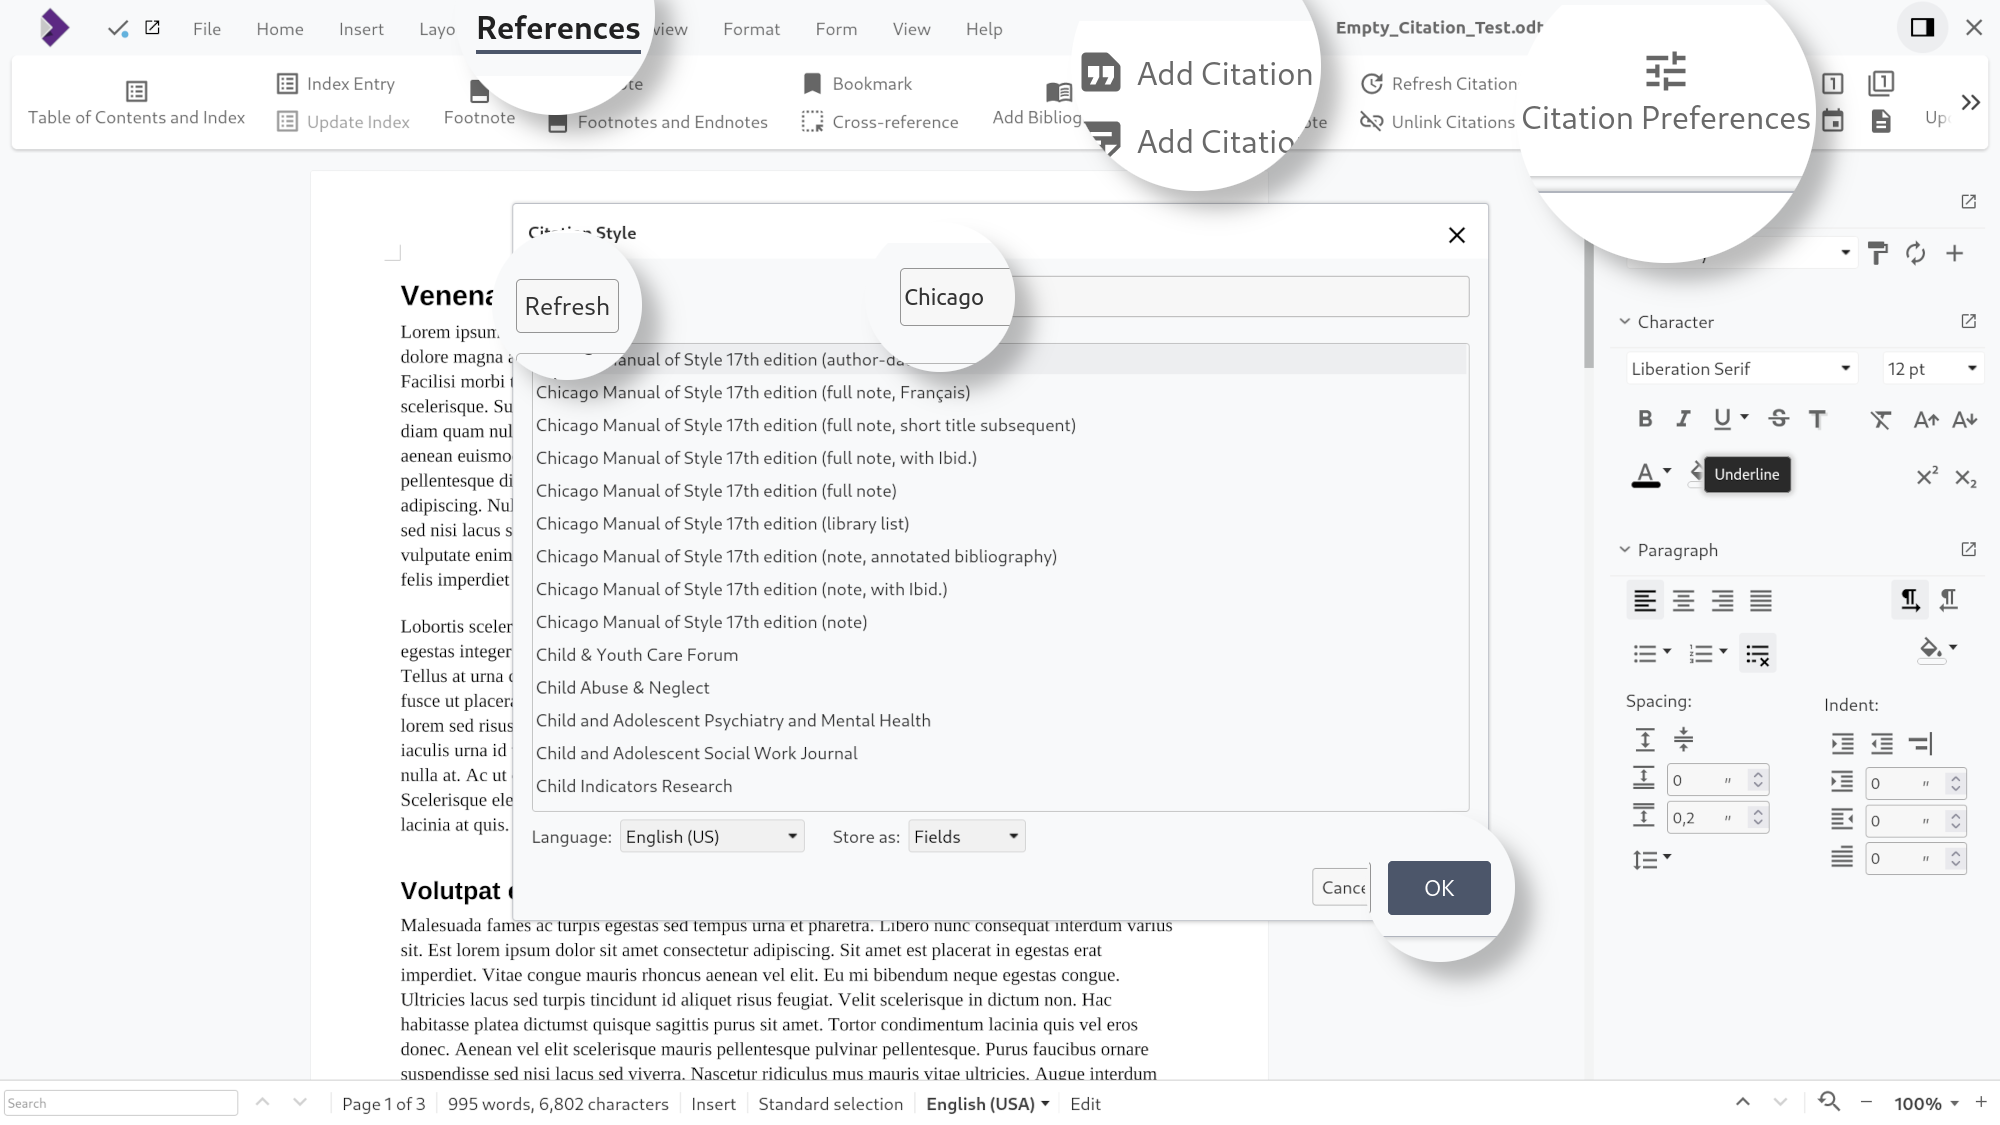This screenshot has width=2000, height=1125.
Task: Confirm citation style with OK
Action: coord(1439,888)
